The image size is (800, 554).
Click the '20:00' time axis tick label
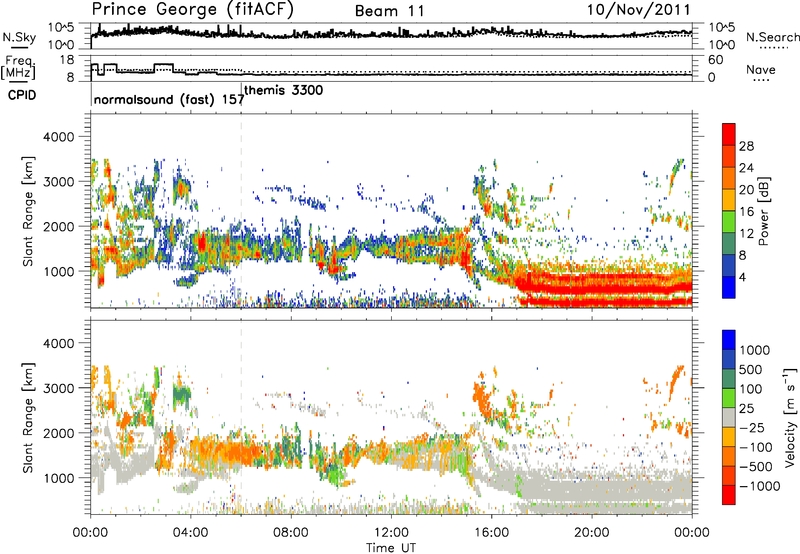[592, 533]
